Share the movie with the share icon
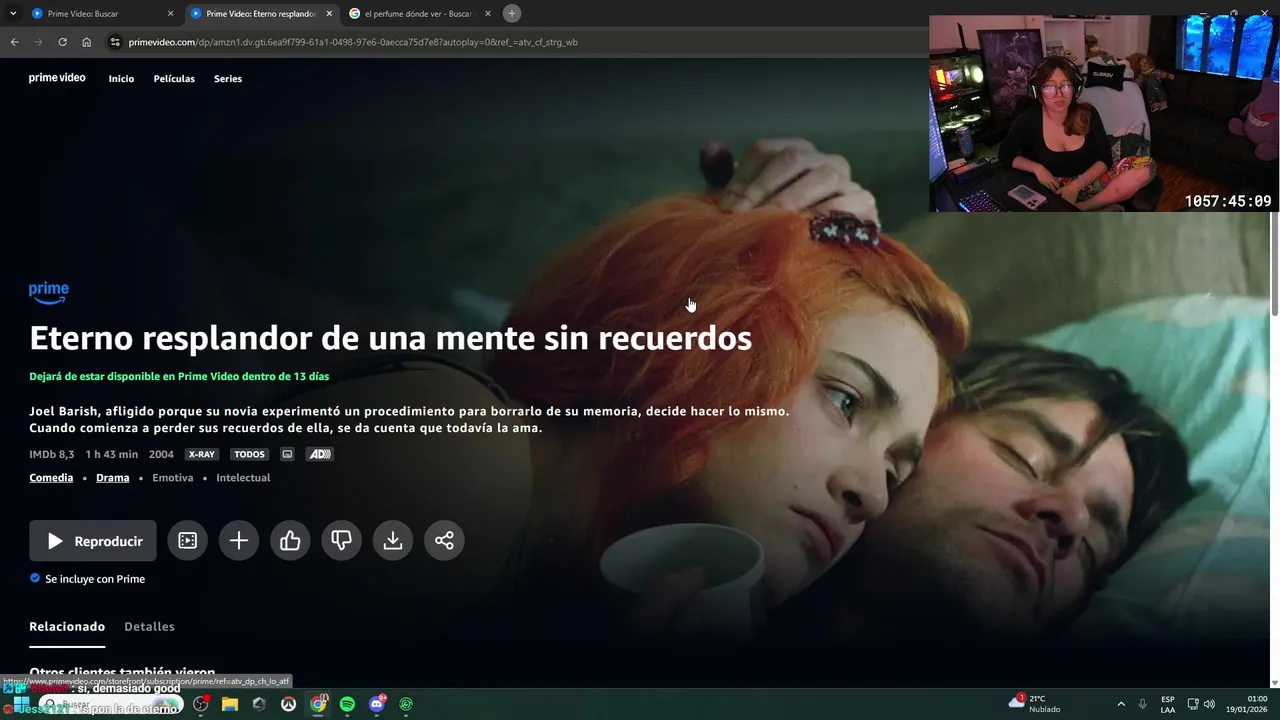The image size is (1280, 720). [444, 541]
